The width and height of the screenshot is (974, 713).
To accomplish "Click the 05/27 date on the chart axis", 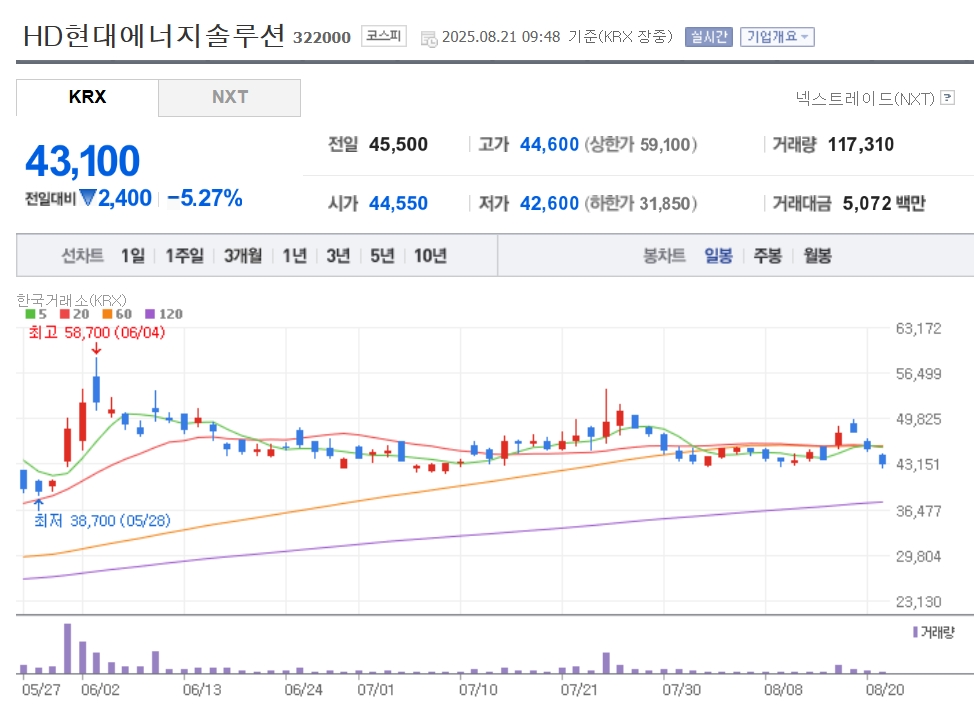I will coord(41,689).
